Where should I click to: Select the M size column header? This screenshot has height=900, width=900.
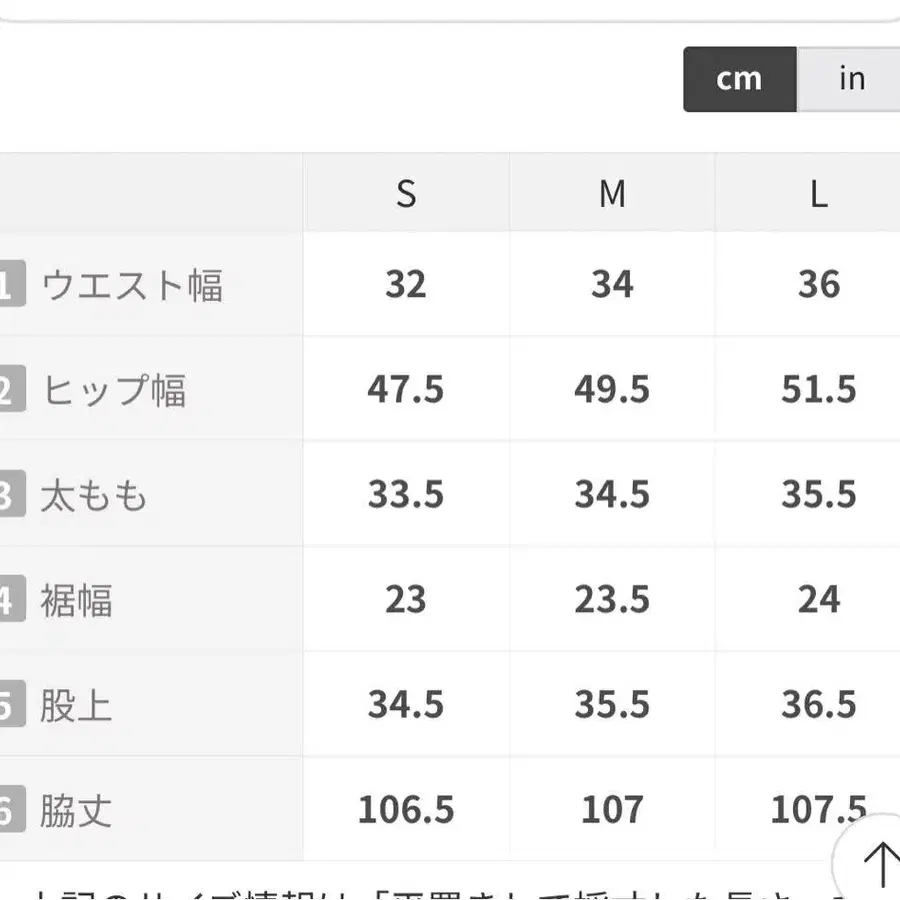coord(612,193)
